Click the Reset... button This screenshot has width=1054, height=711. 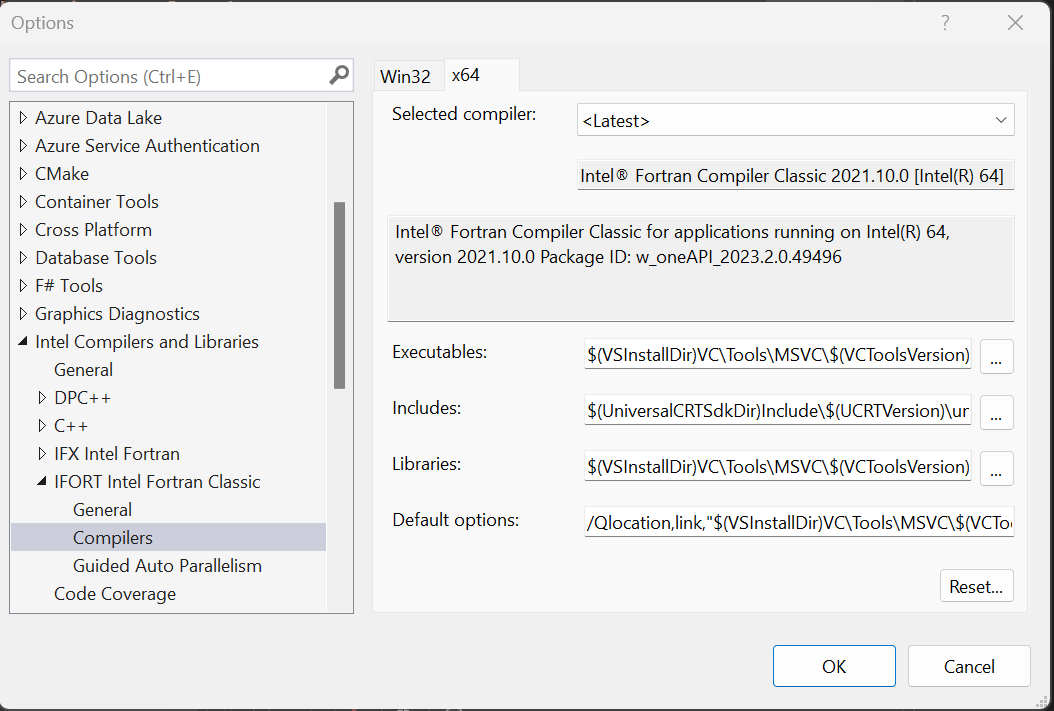[x=976, y=586]
